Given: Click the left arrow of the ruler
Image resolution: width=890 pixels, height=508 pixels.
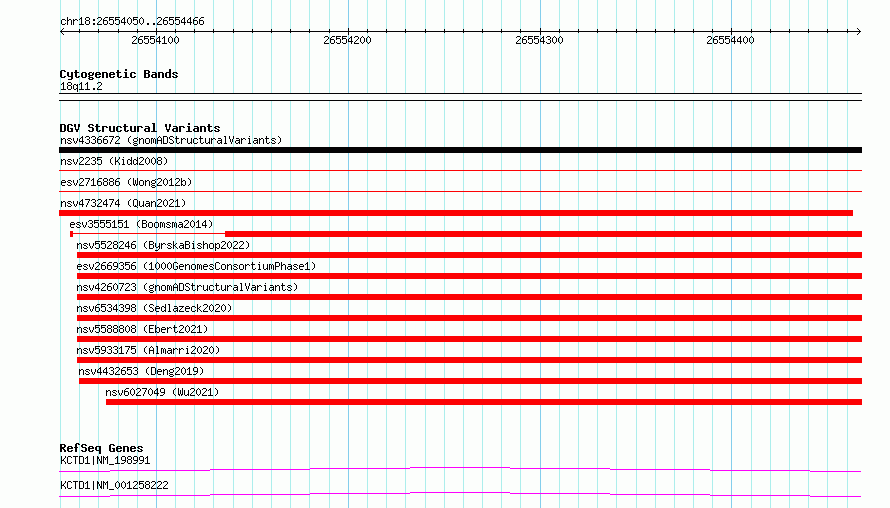Looking at the screenshot, I should (62, 32).
